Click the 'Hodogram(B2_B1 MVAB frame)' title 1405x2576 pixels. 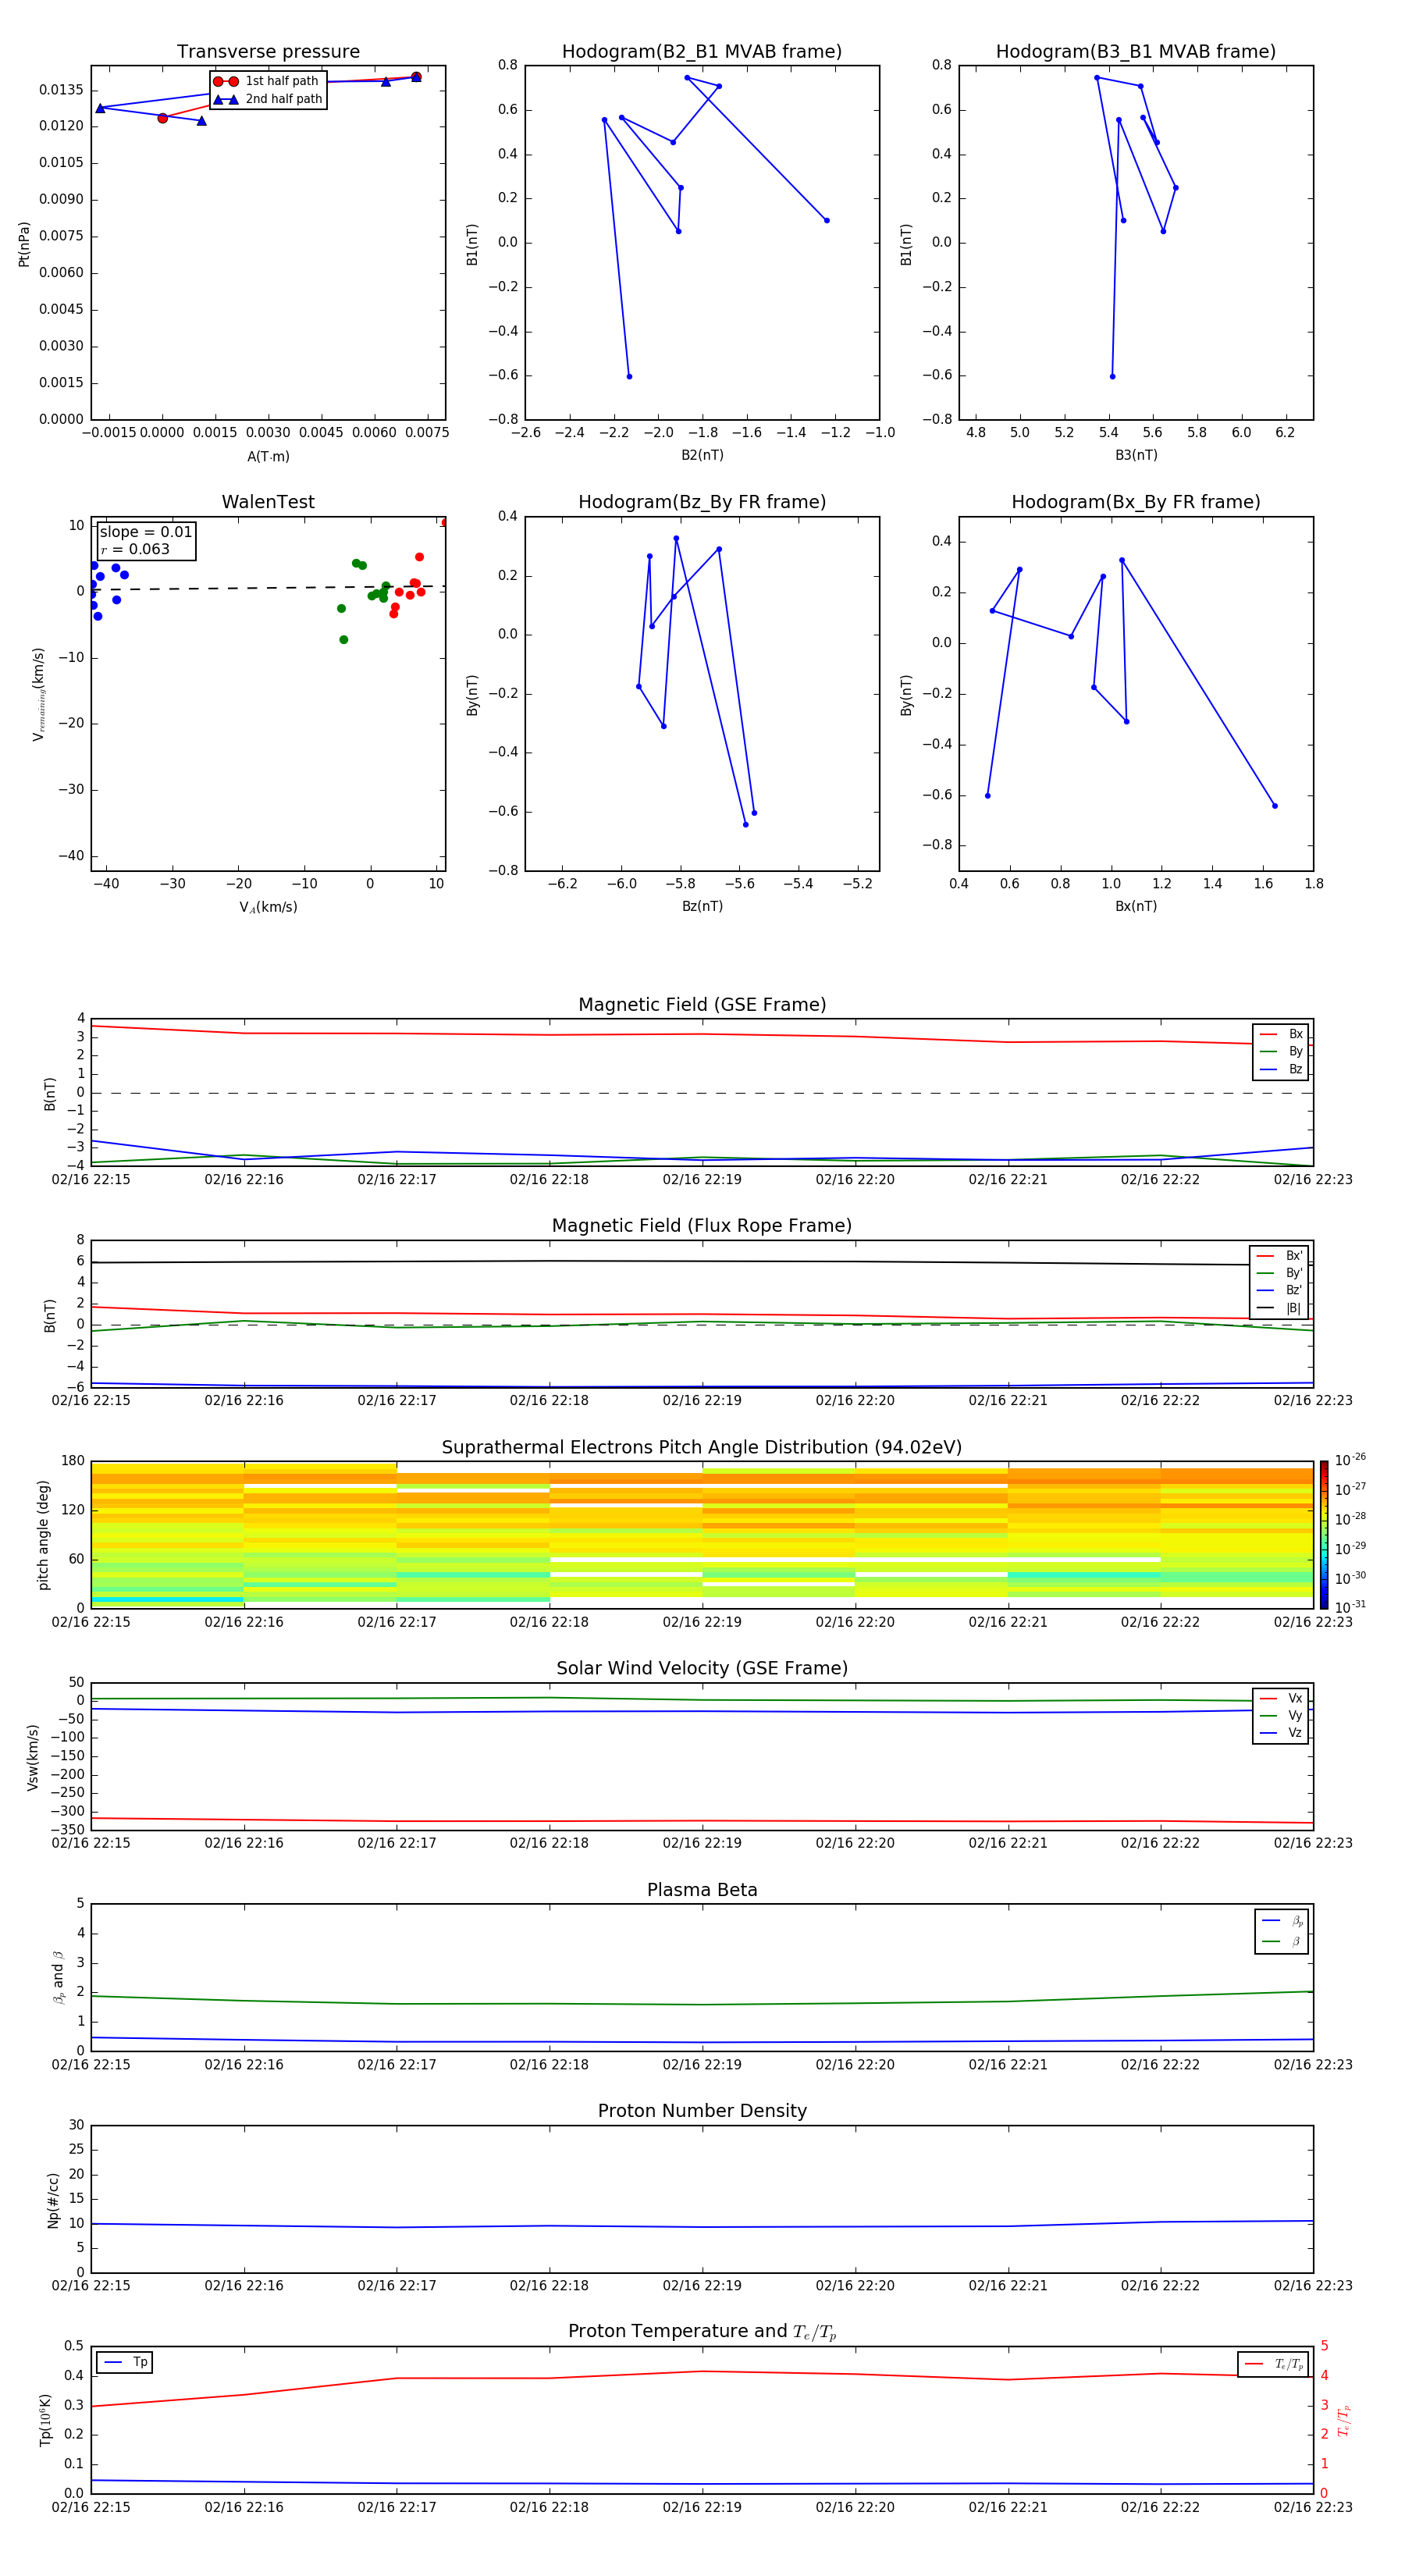point(702,52)
